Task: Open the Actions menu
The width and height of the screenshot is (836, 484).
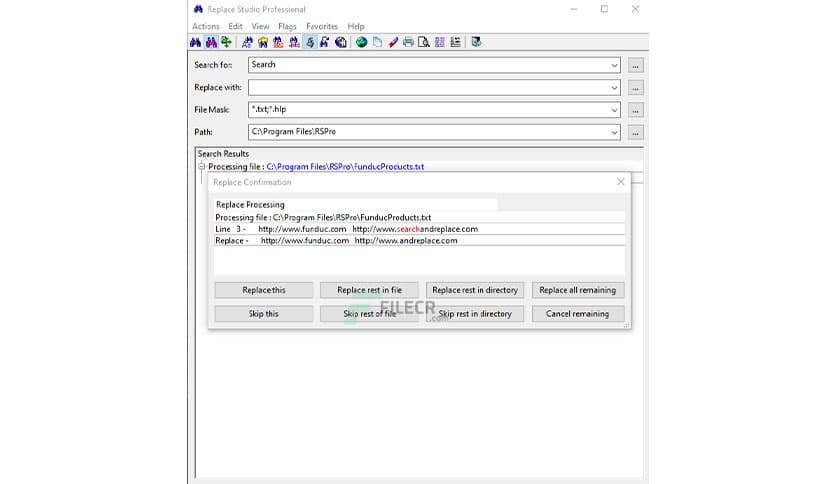Action: coord(206,26)
